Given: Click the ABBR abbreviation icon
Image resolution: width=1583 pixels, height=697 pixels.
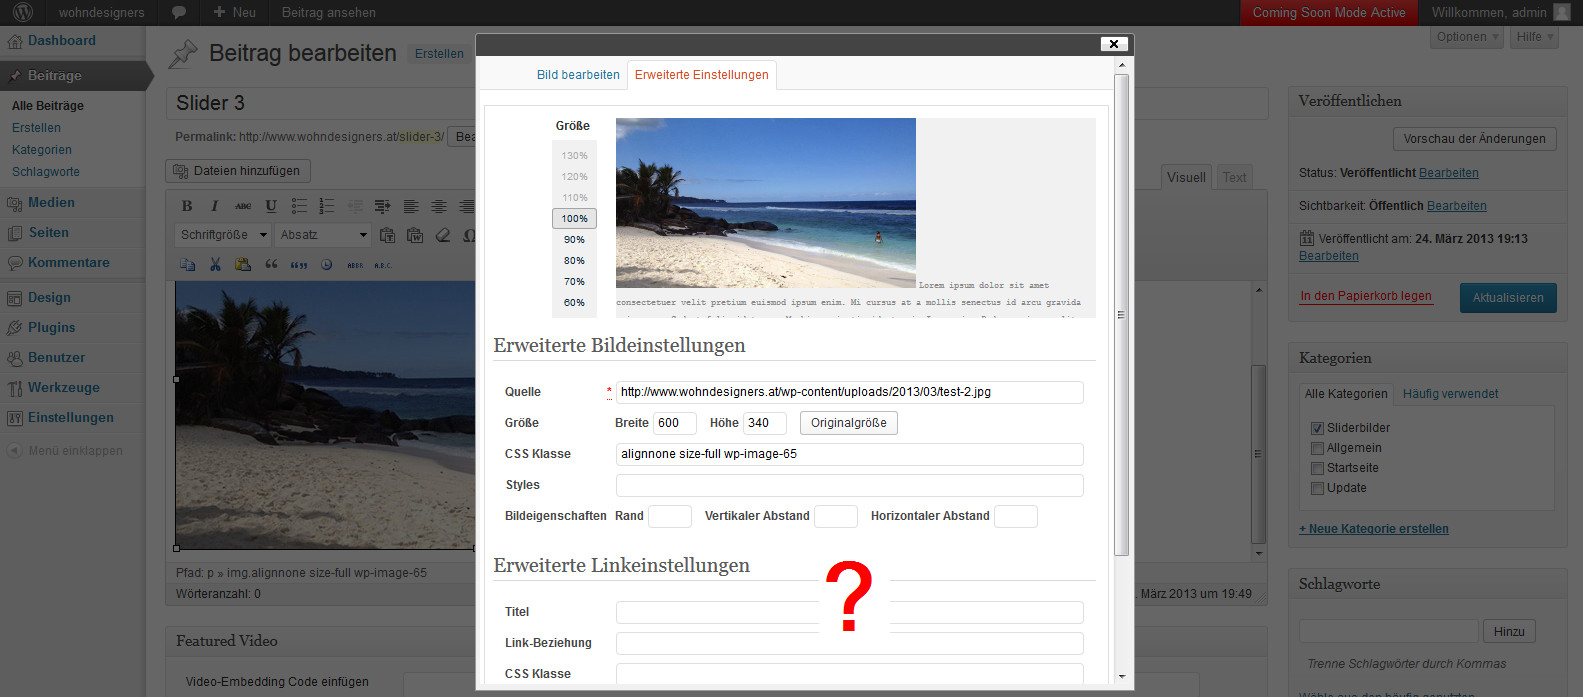Looking at the screenshot, I should (x=355, y=264).
